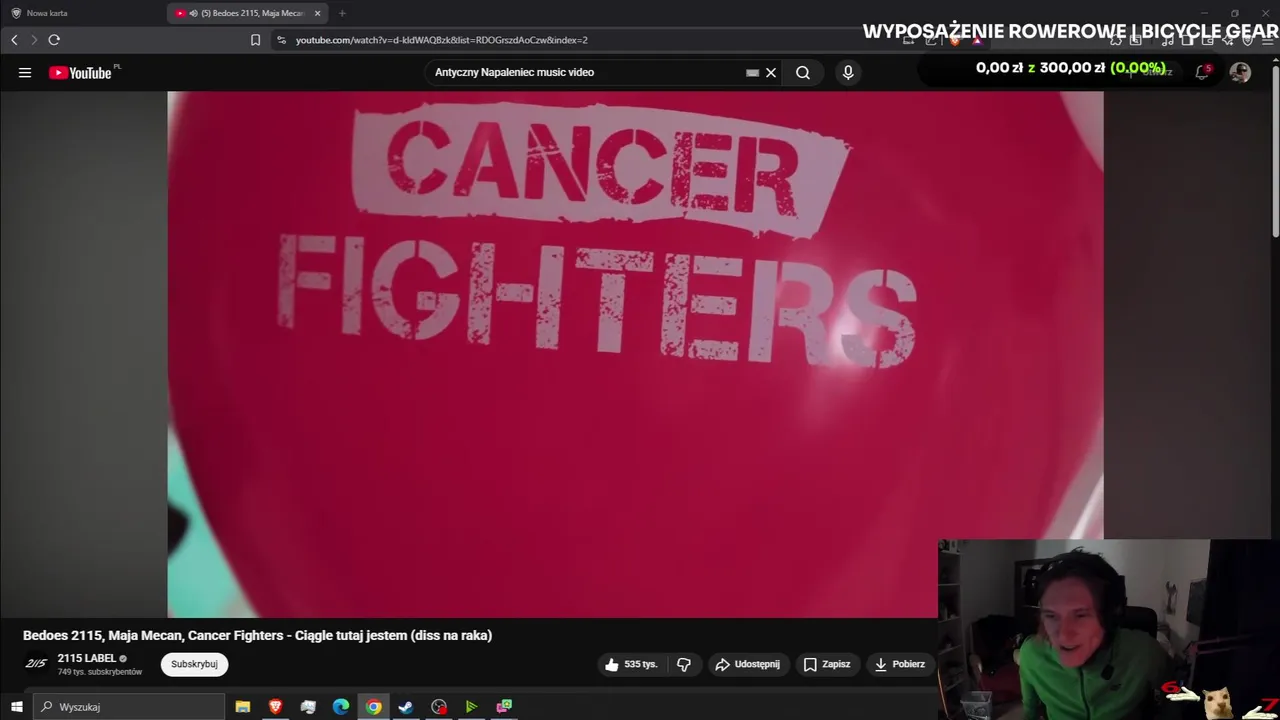The width and height of the screenshot is (1280, 720).
Task: Subscribe using the Subskrybuj button
Action: 194,664
